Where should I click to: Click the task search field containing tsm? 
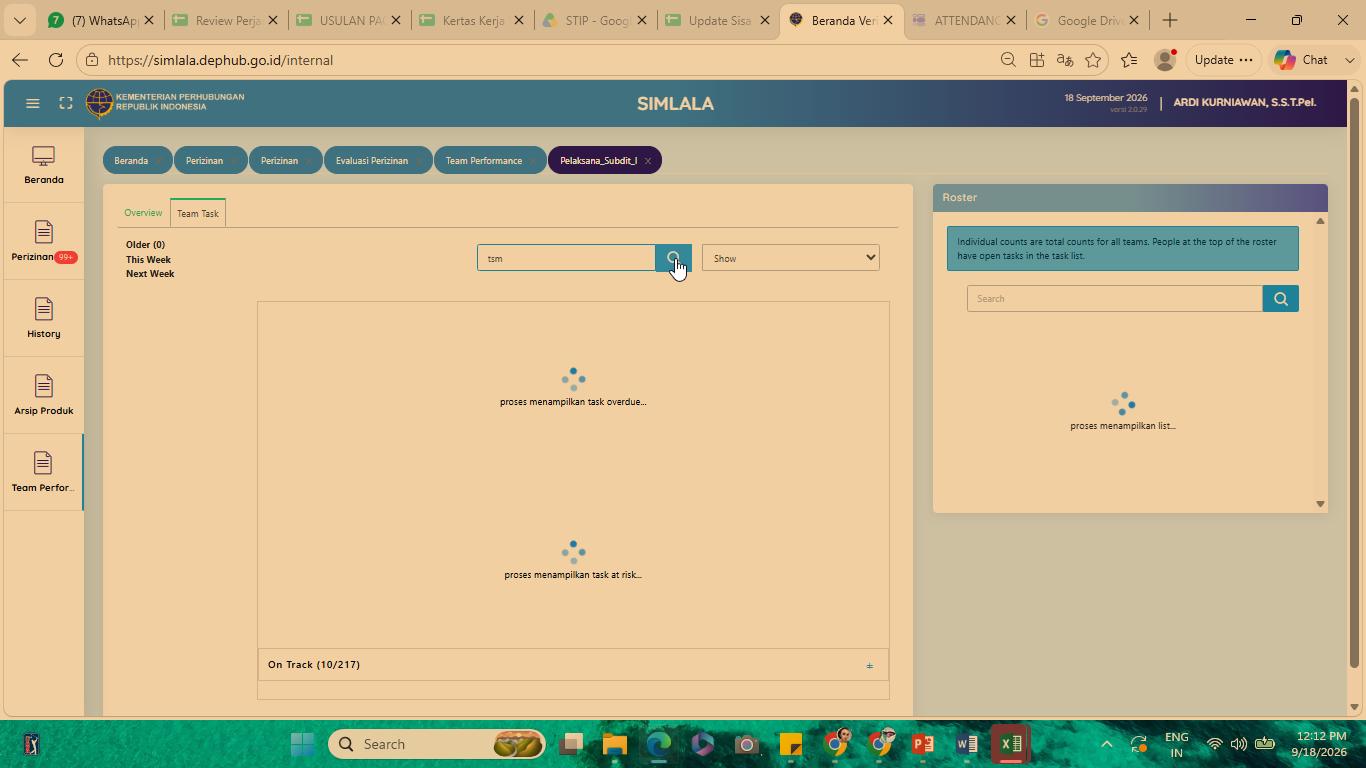point(566,258)
